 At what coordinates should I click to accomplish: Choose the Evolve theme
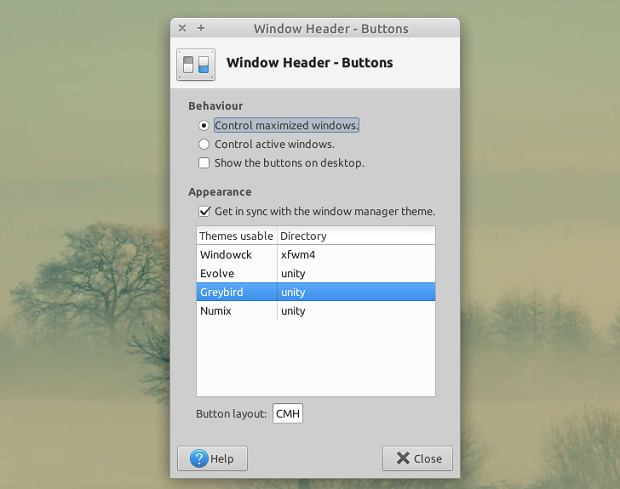pyautogui.click(x=316, y=273)
